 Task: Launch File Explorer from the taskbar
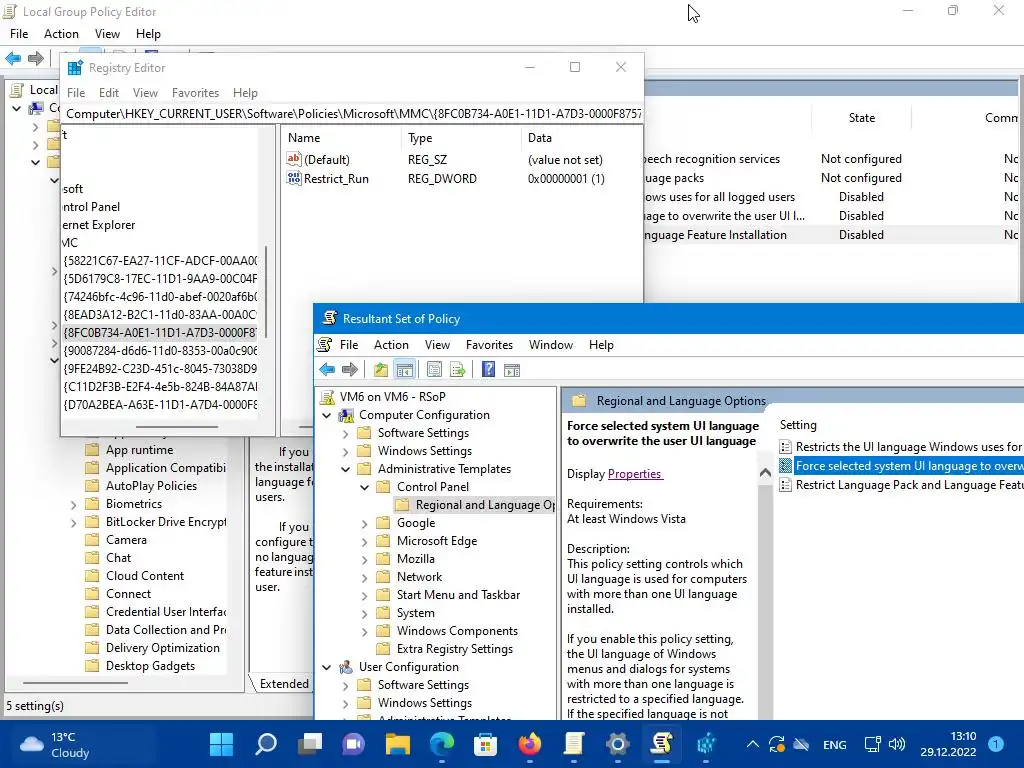(398, 744)
